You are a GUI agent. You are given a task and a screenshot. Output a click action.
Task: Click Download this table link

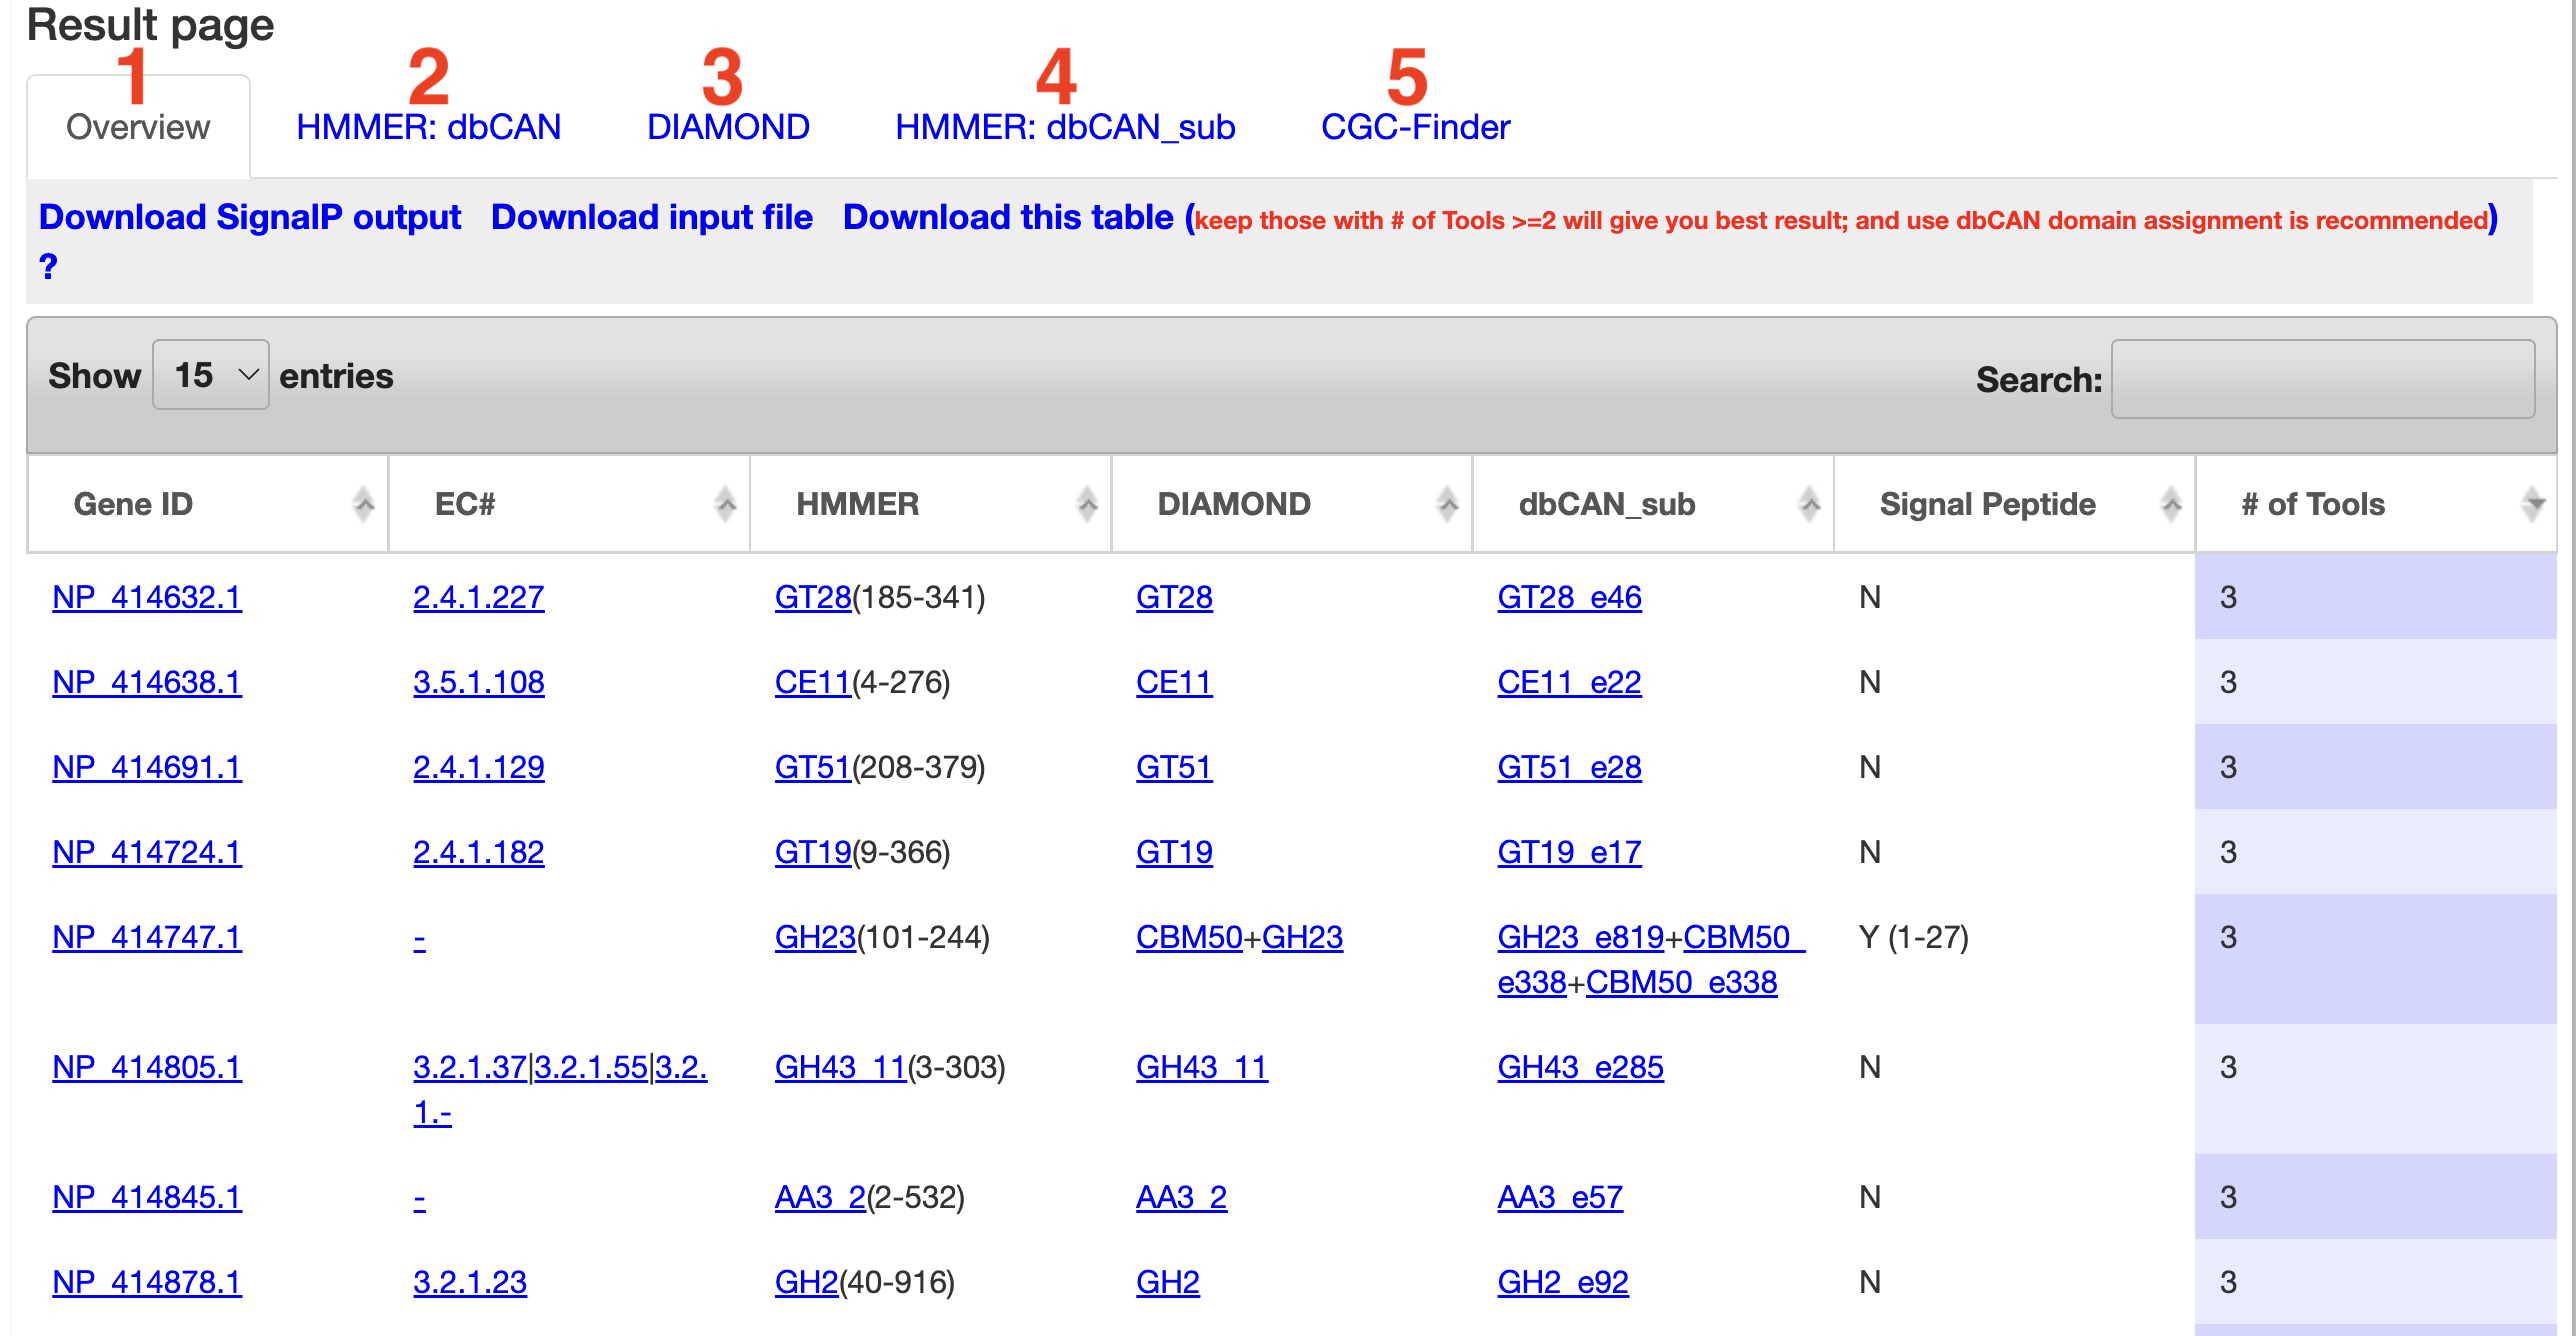[1008, 217]
